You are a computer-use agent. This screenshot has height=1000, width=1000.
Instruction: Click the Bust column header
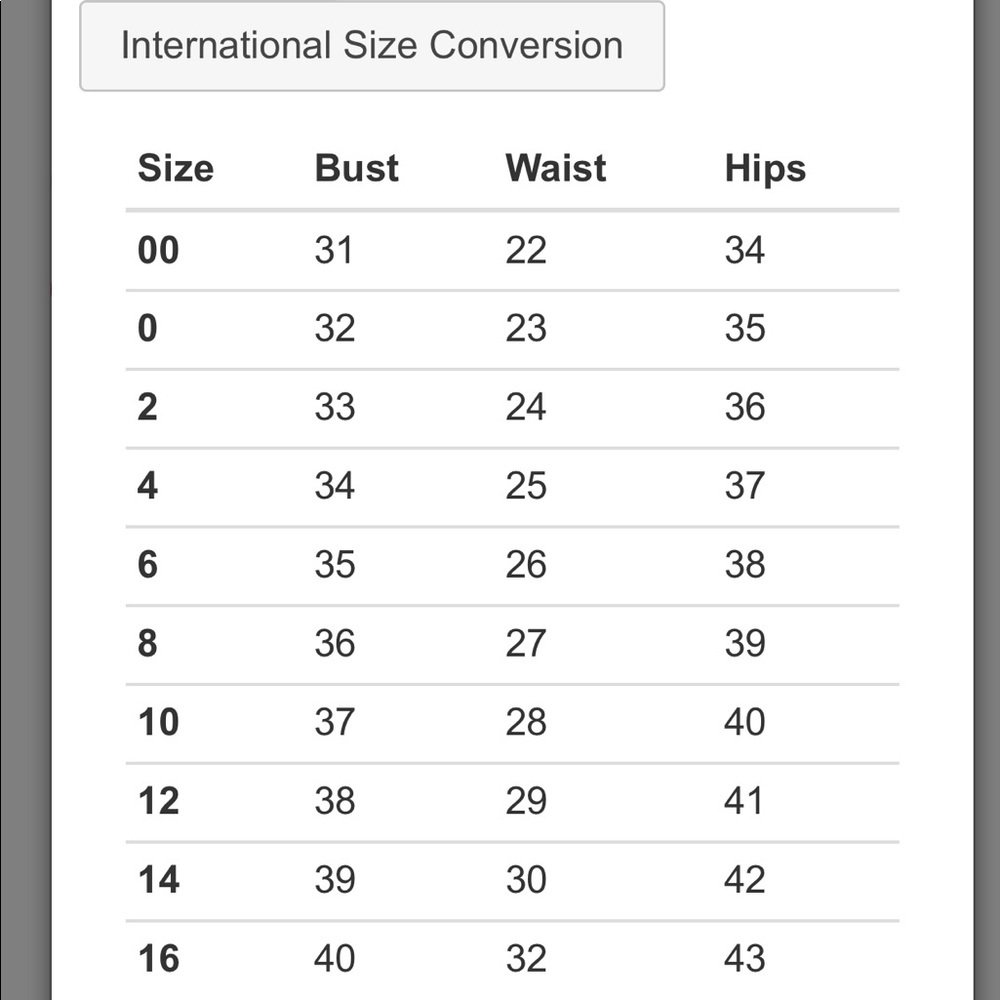click(356, 168)
